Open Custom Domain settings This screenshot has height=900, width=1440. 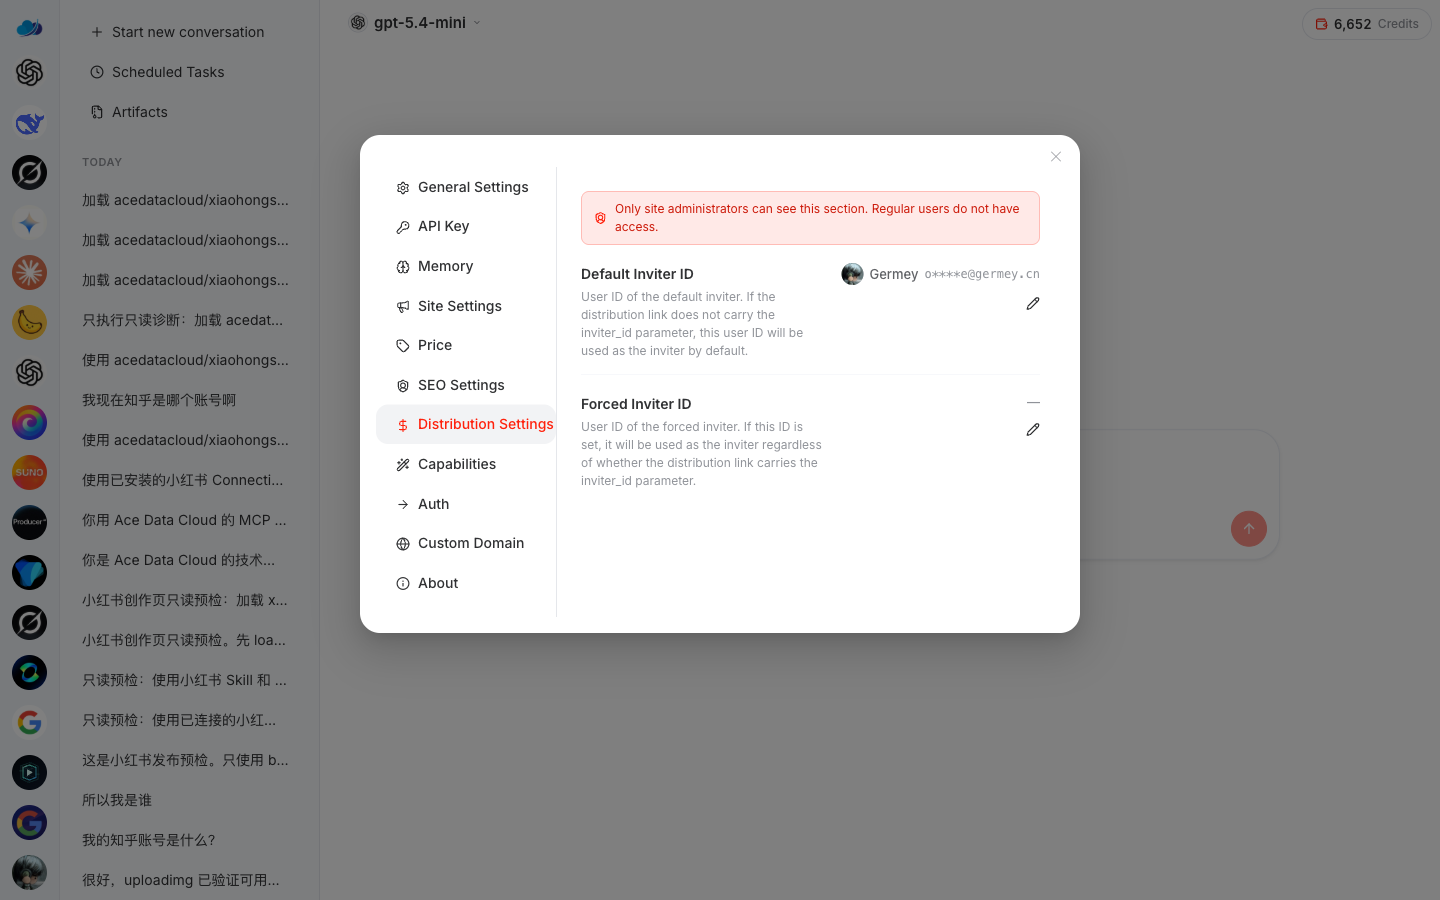466,543
